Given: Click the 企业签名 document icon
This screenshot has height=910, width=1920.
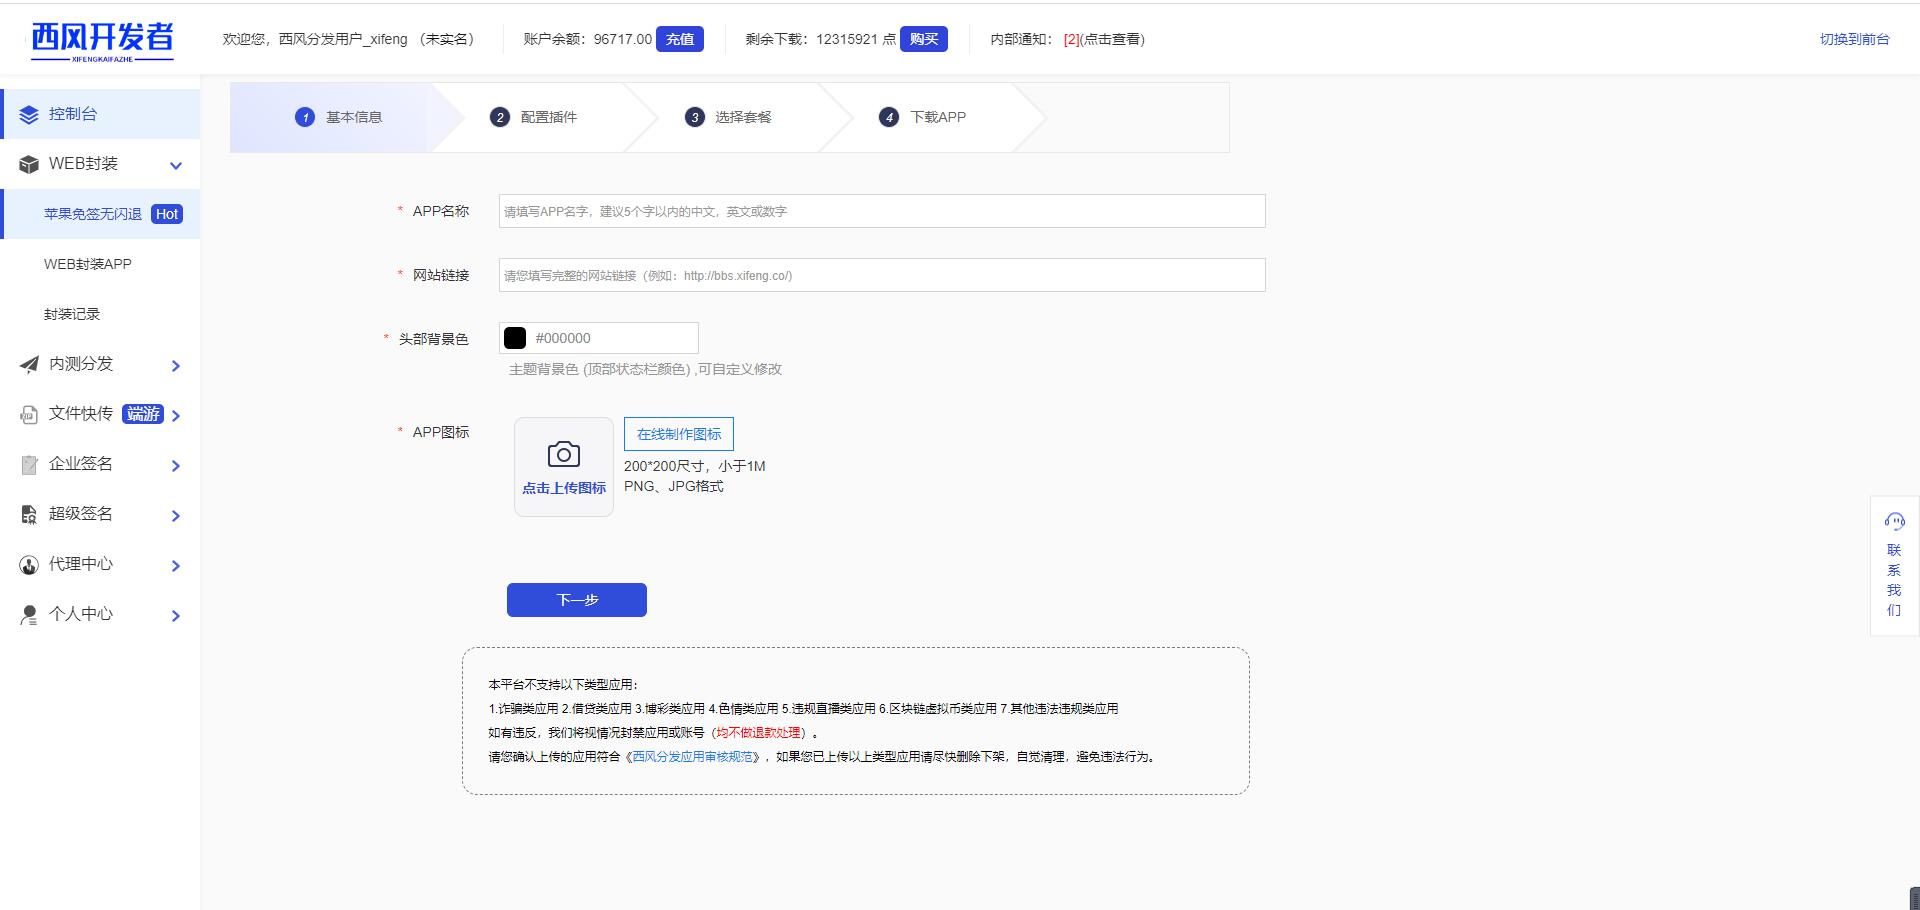Looking at the screenshot, I should coord(29,465).
